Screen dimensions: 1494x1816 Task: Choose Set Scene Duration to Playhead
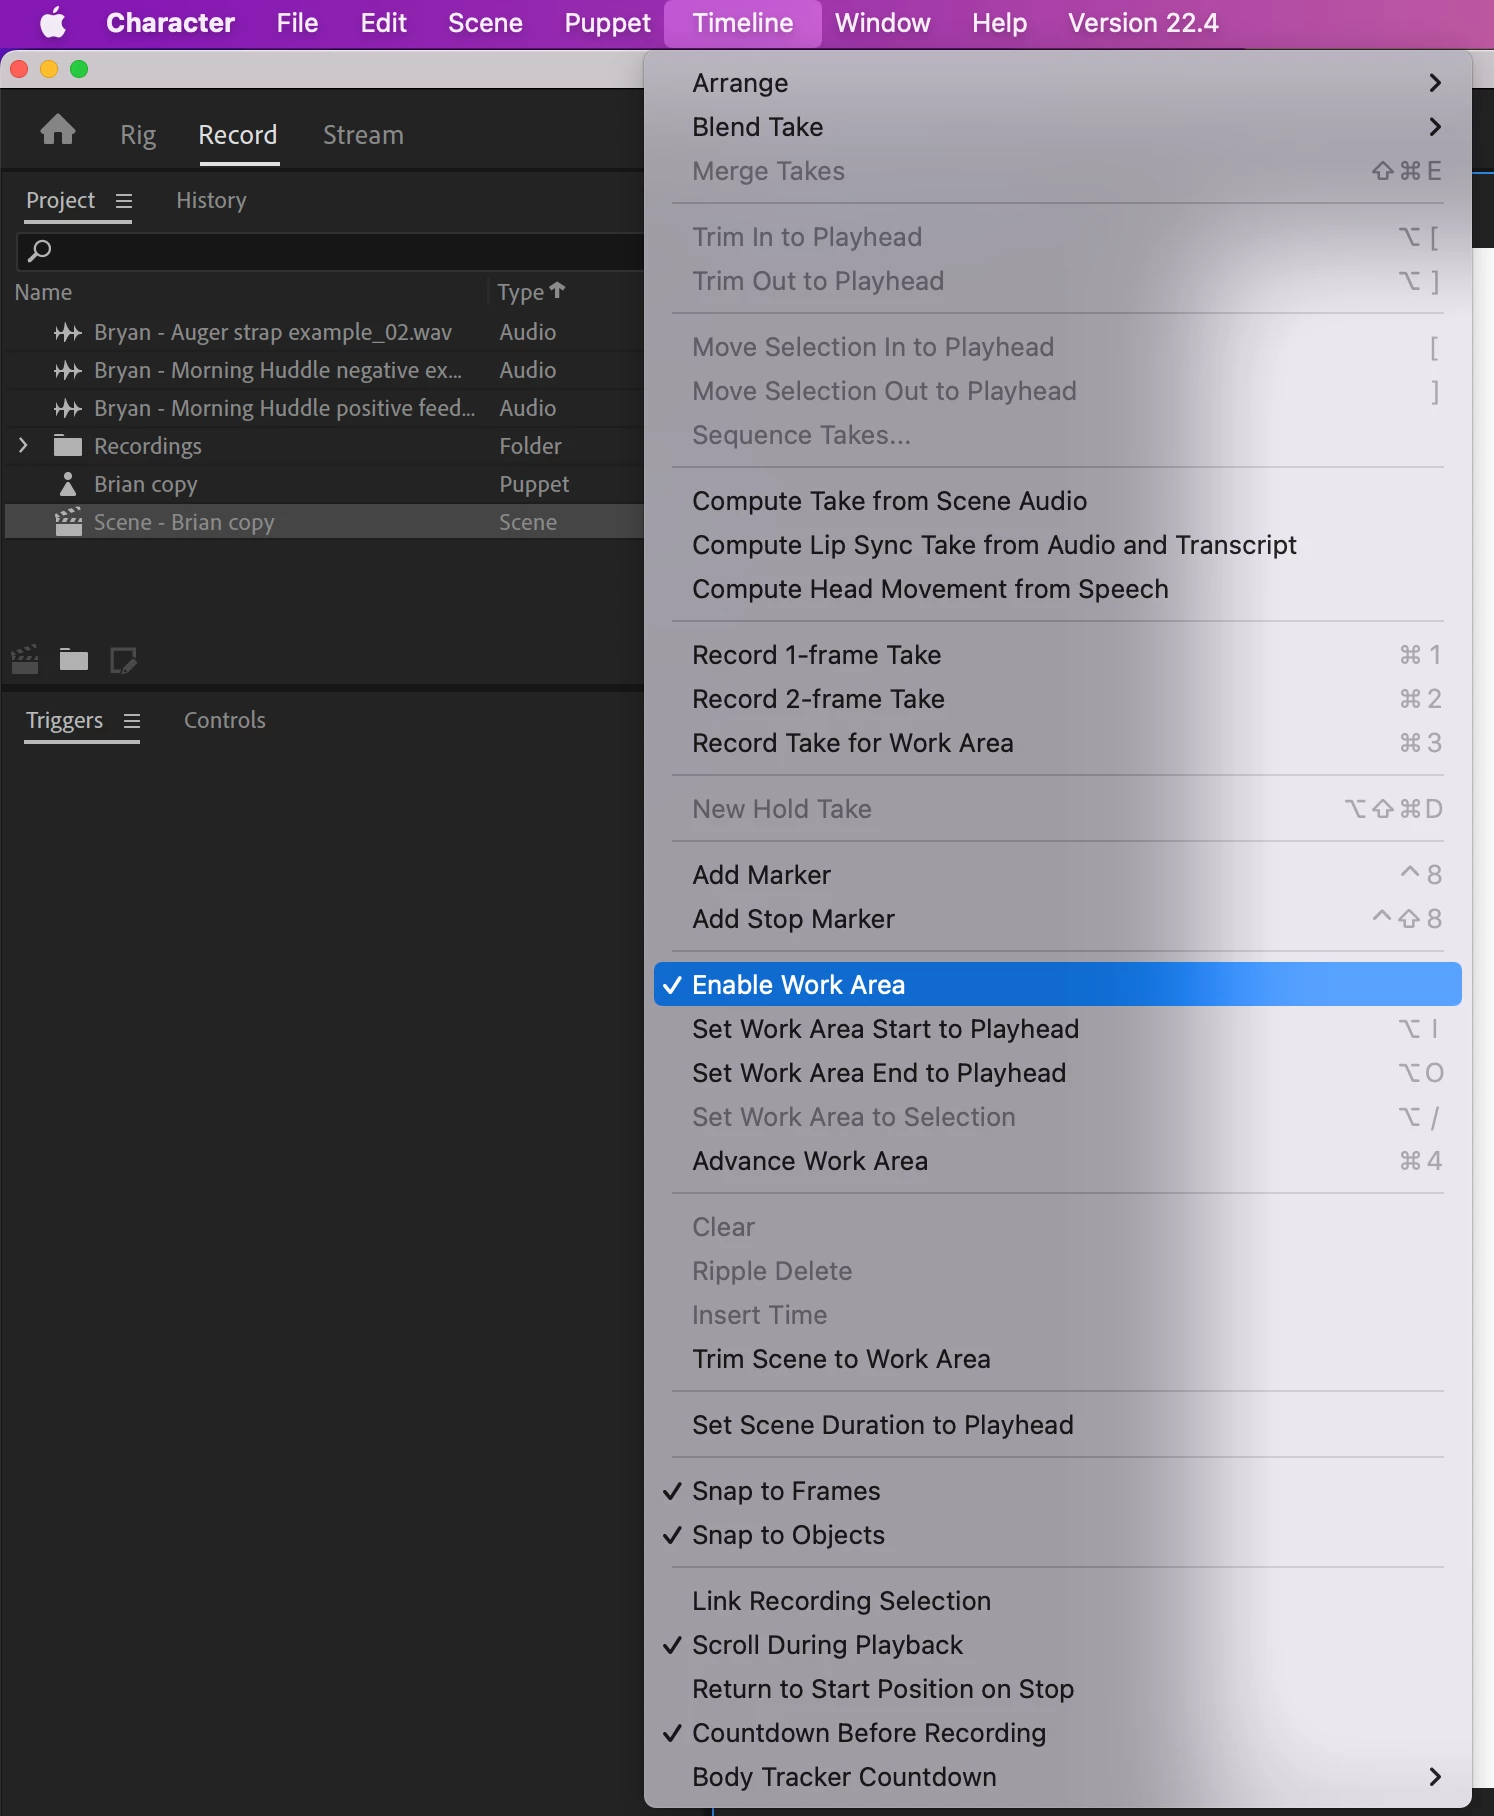[x=1057, y=1424]
